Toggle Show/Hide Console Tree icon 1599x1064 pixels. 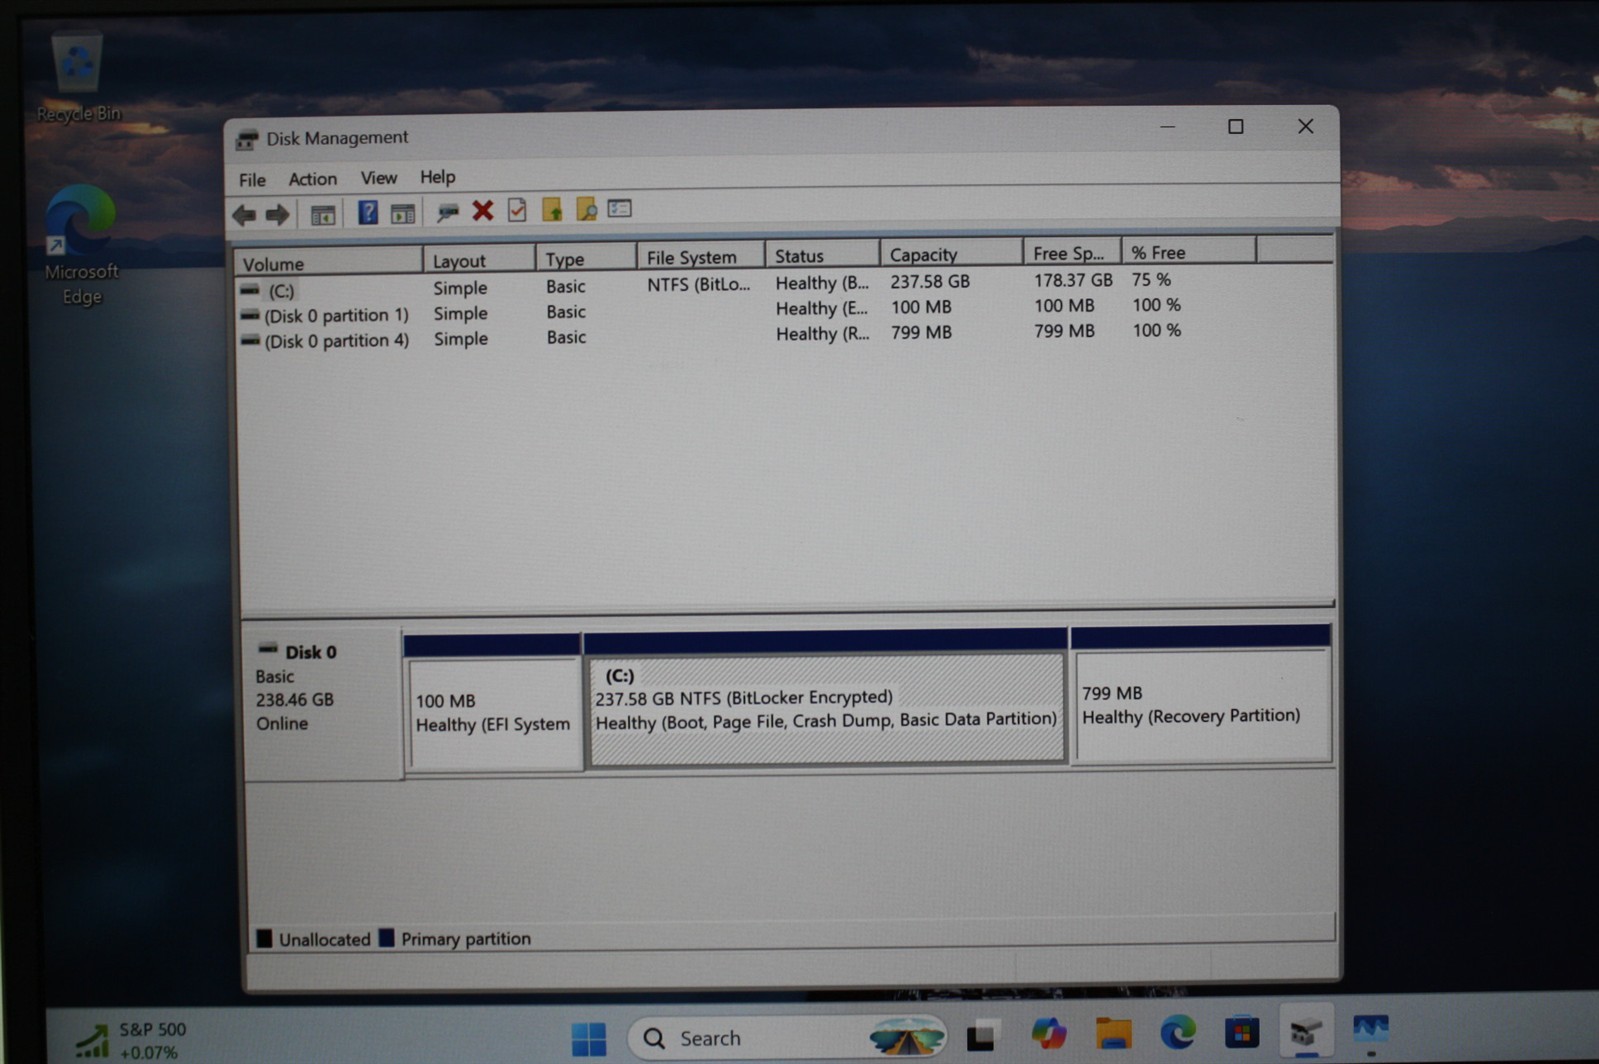pyautogui.click(x=322, y=214)
